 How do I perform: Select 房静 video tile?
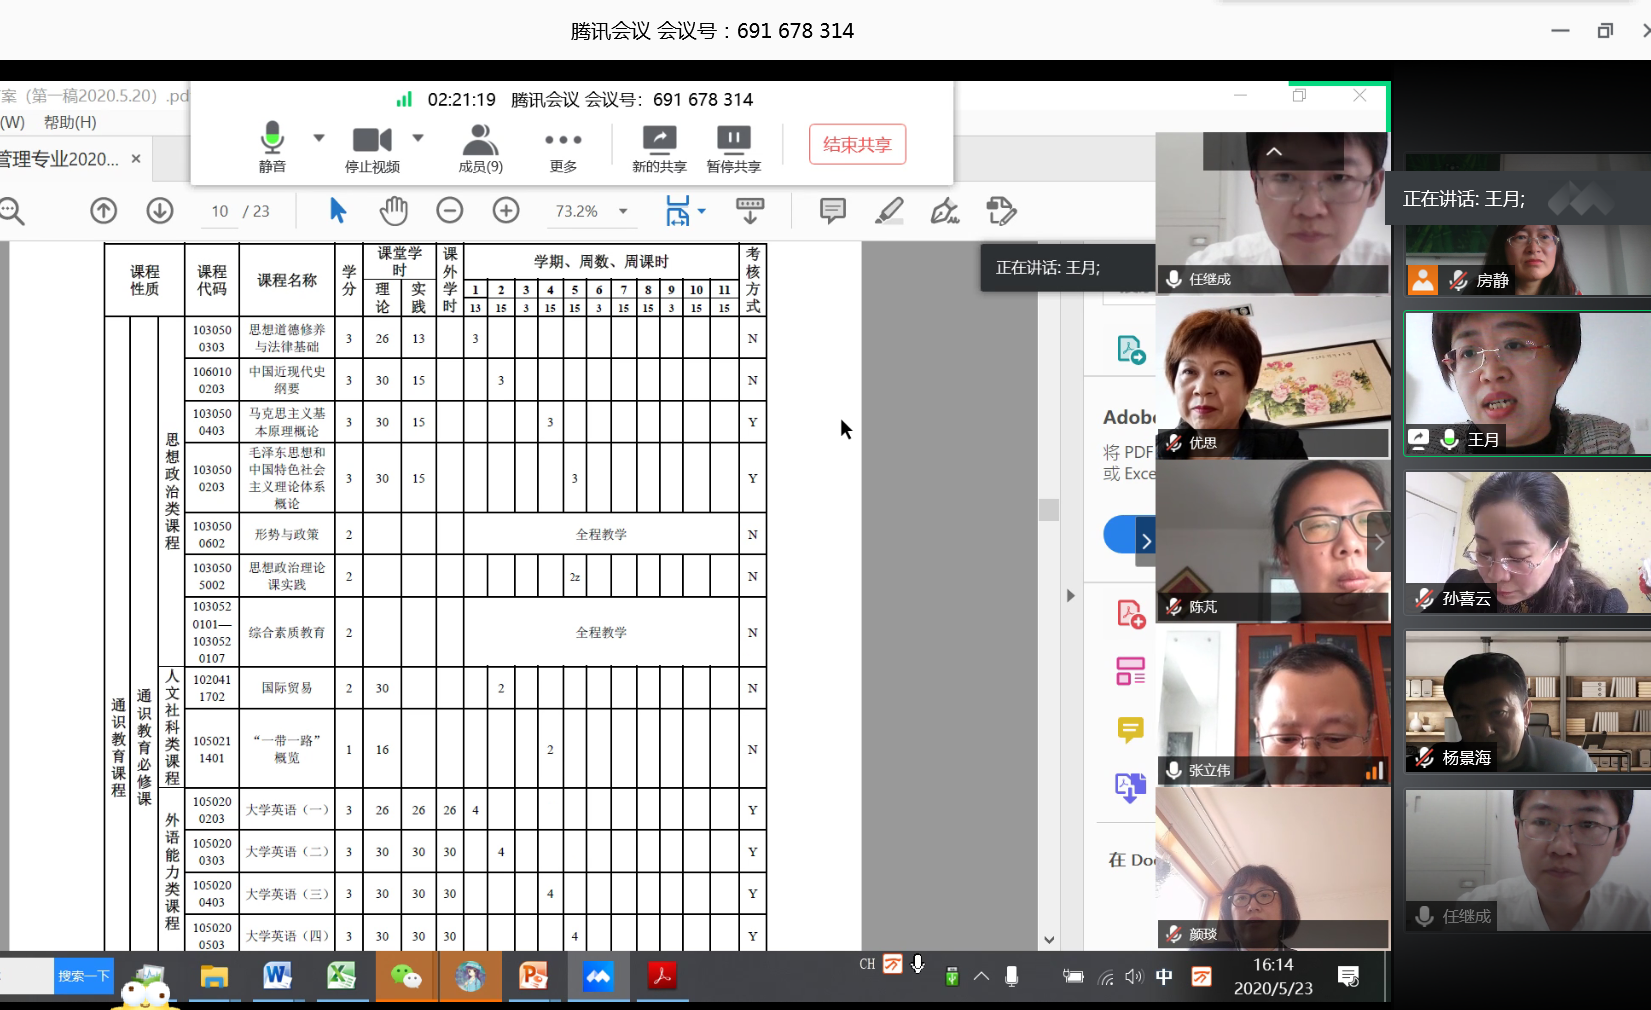pos(1528,225)
